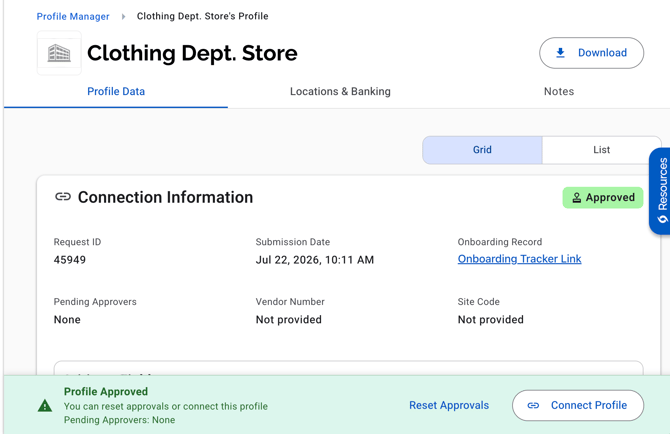Switch to List view
The width and height of the screenshot is (670, 434).
click(x=602, y=150)
